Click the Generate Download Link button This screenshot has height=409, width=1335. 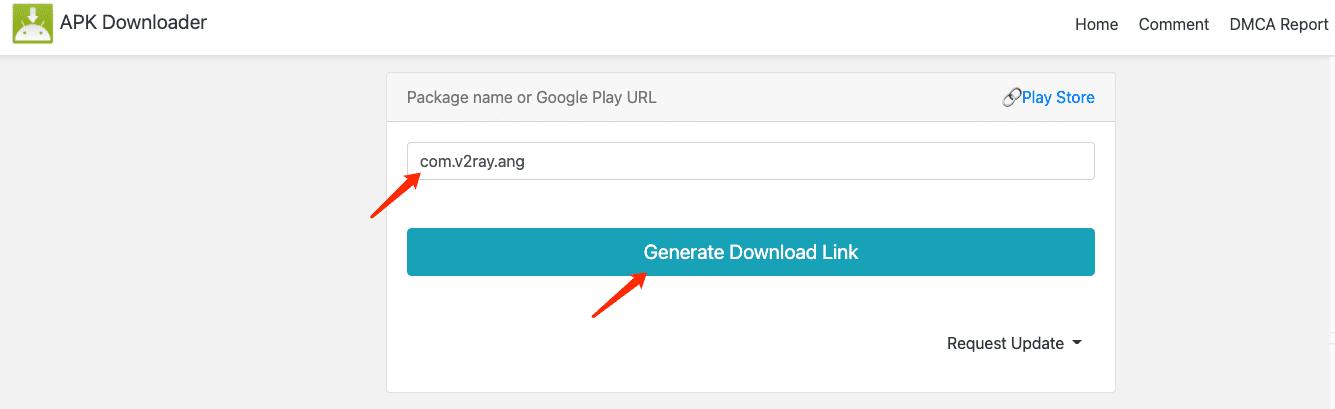(x=751, y=252)
